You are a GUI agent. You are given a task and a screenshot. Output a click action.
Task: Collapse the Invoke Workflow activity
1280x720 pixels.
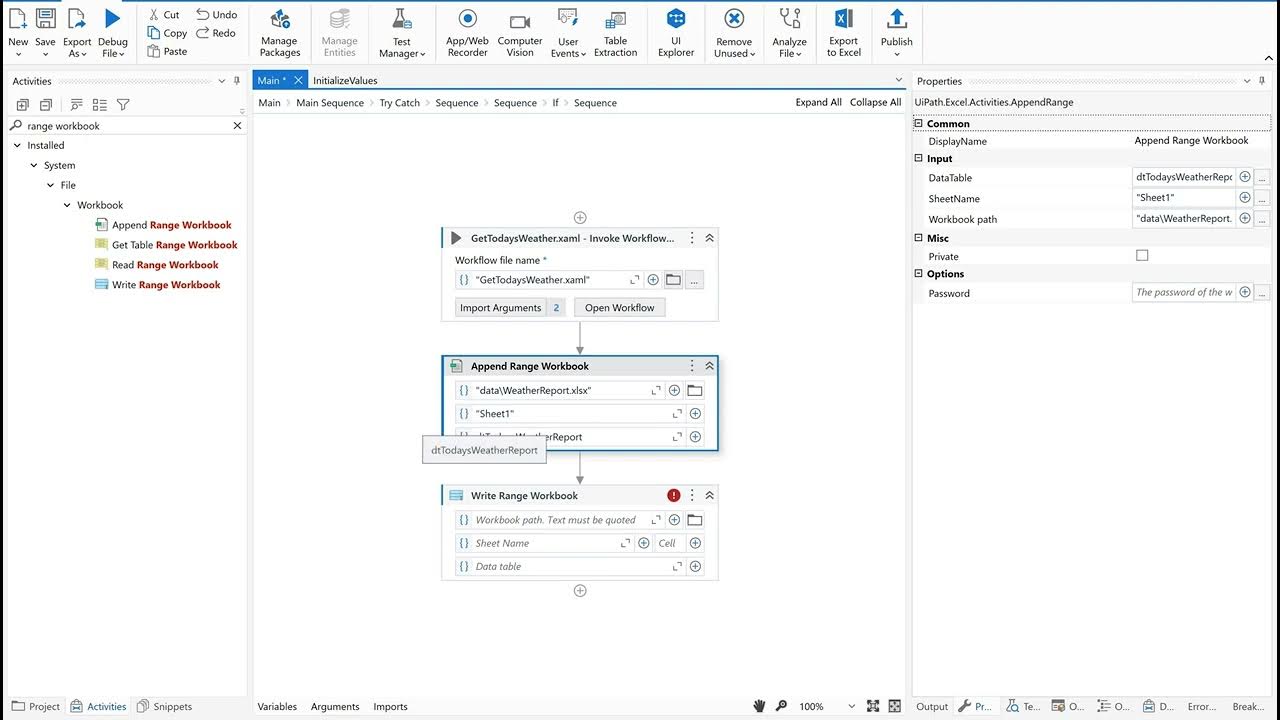coord(709,238)
